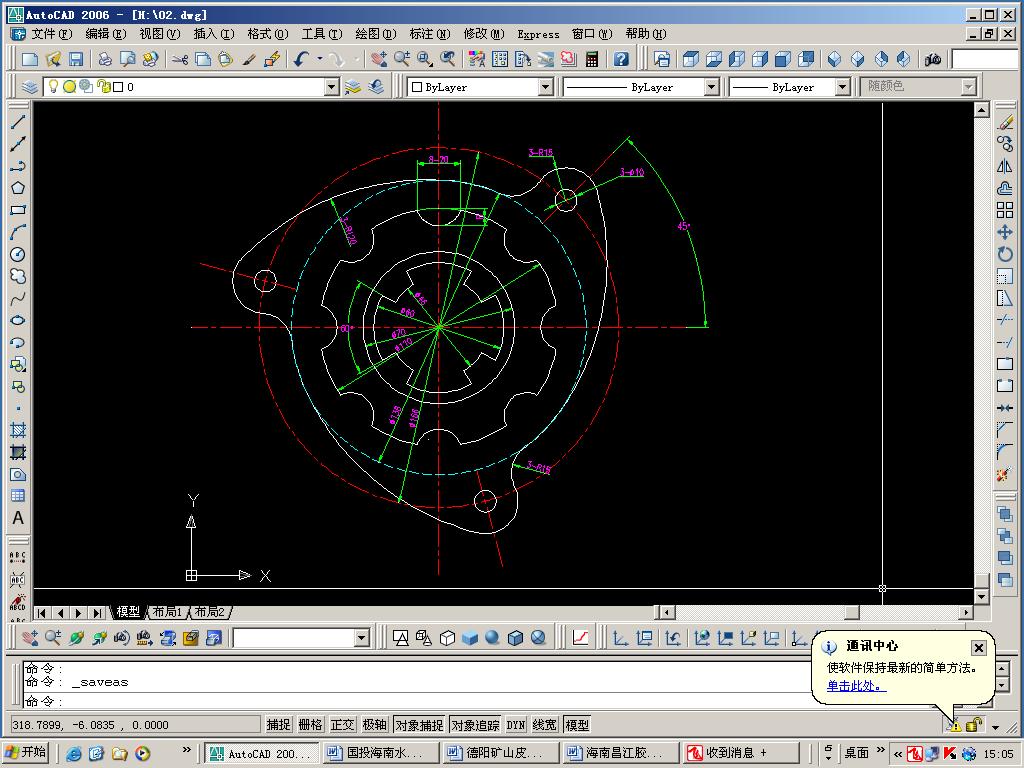This screenshot has height=768, width=1024.
Task: Select the Circle drawing tool
Action: point(18,254)
